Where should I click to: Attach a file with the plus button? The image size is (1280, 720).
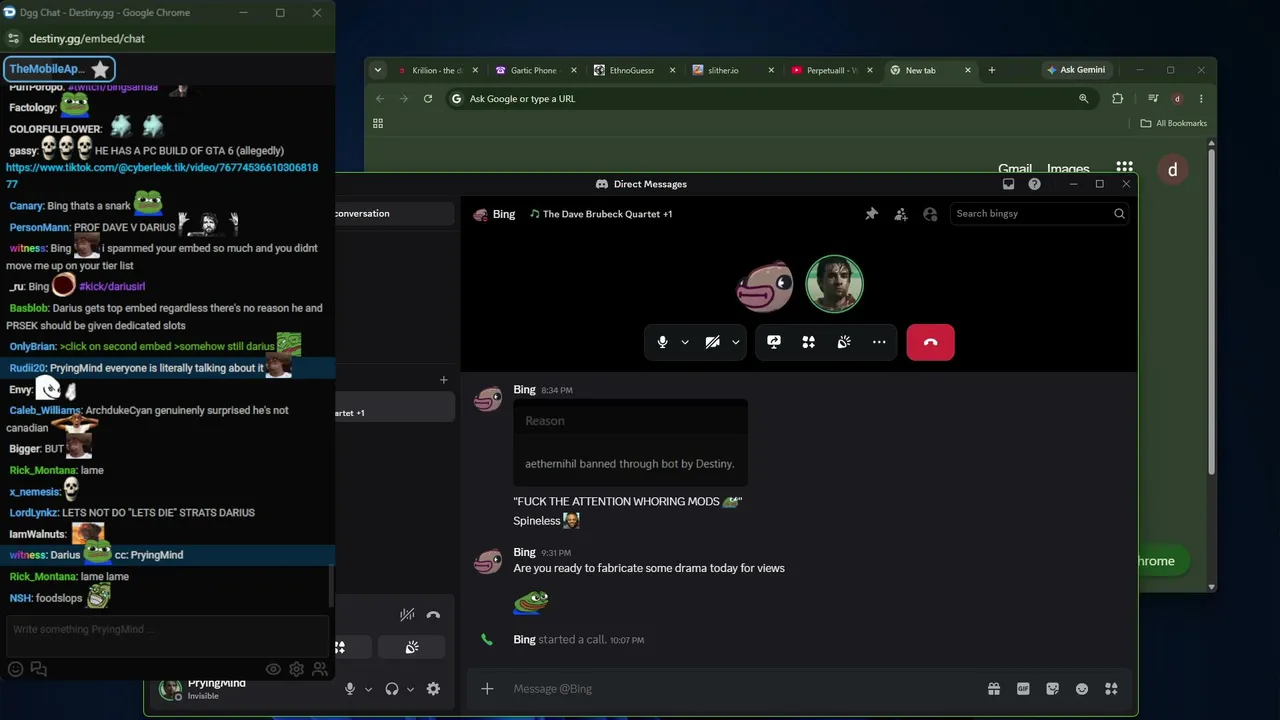pyautogui.click(x=487, y=688)
